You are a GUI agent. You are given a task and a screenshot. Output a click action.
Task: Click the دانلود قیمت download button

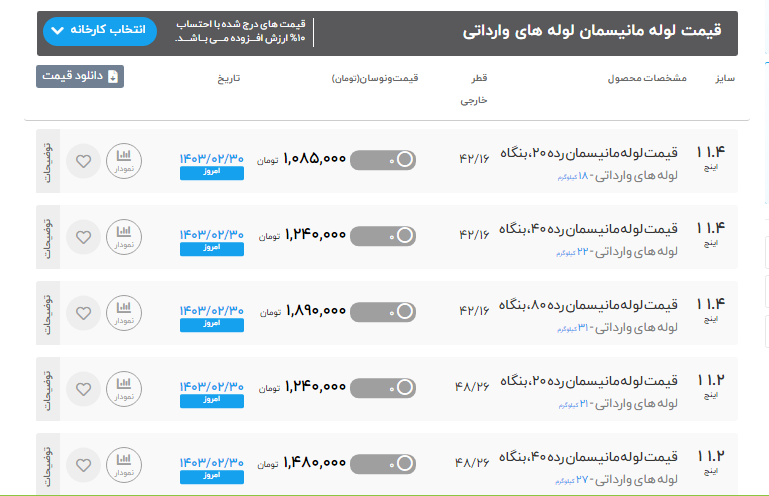[x=80, y=77]
